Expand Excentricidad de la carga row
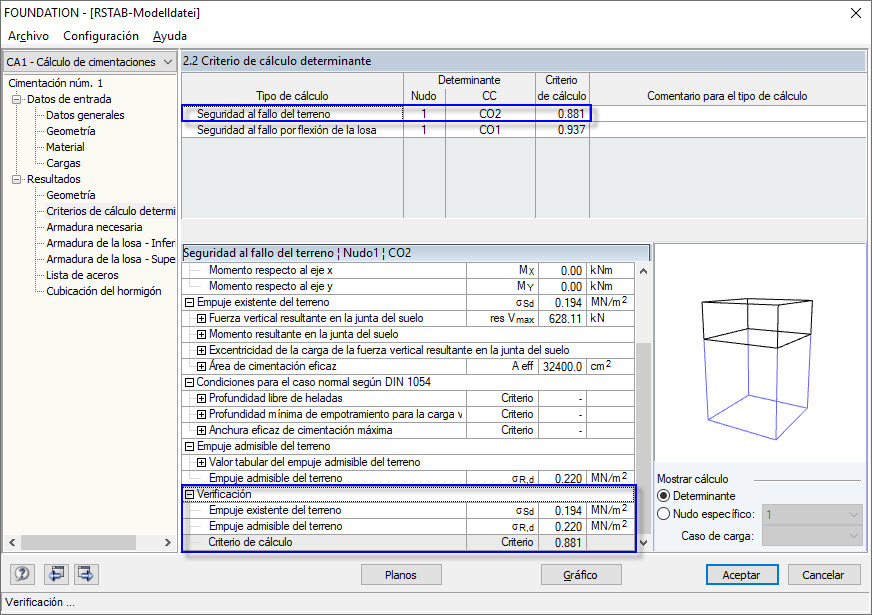This screenshot has width=872, height=615. coord(201,350)
